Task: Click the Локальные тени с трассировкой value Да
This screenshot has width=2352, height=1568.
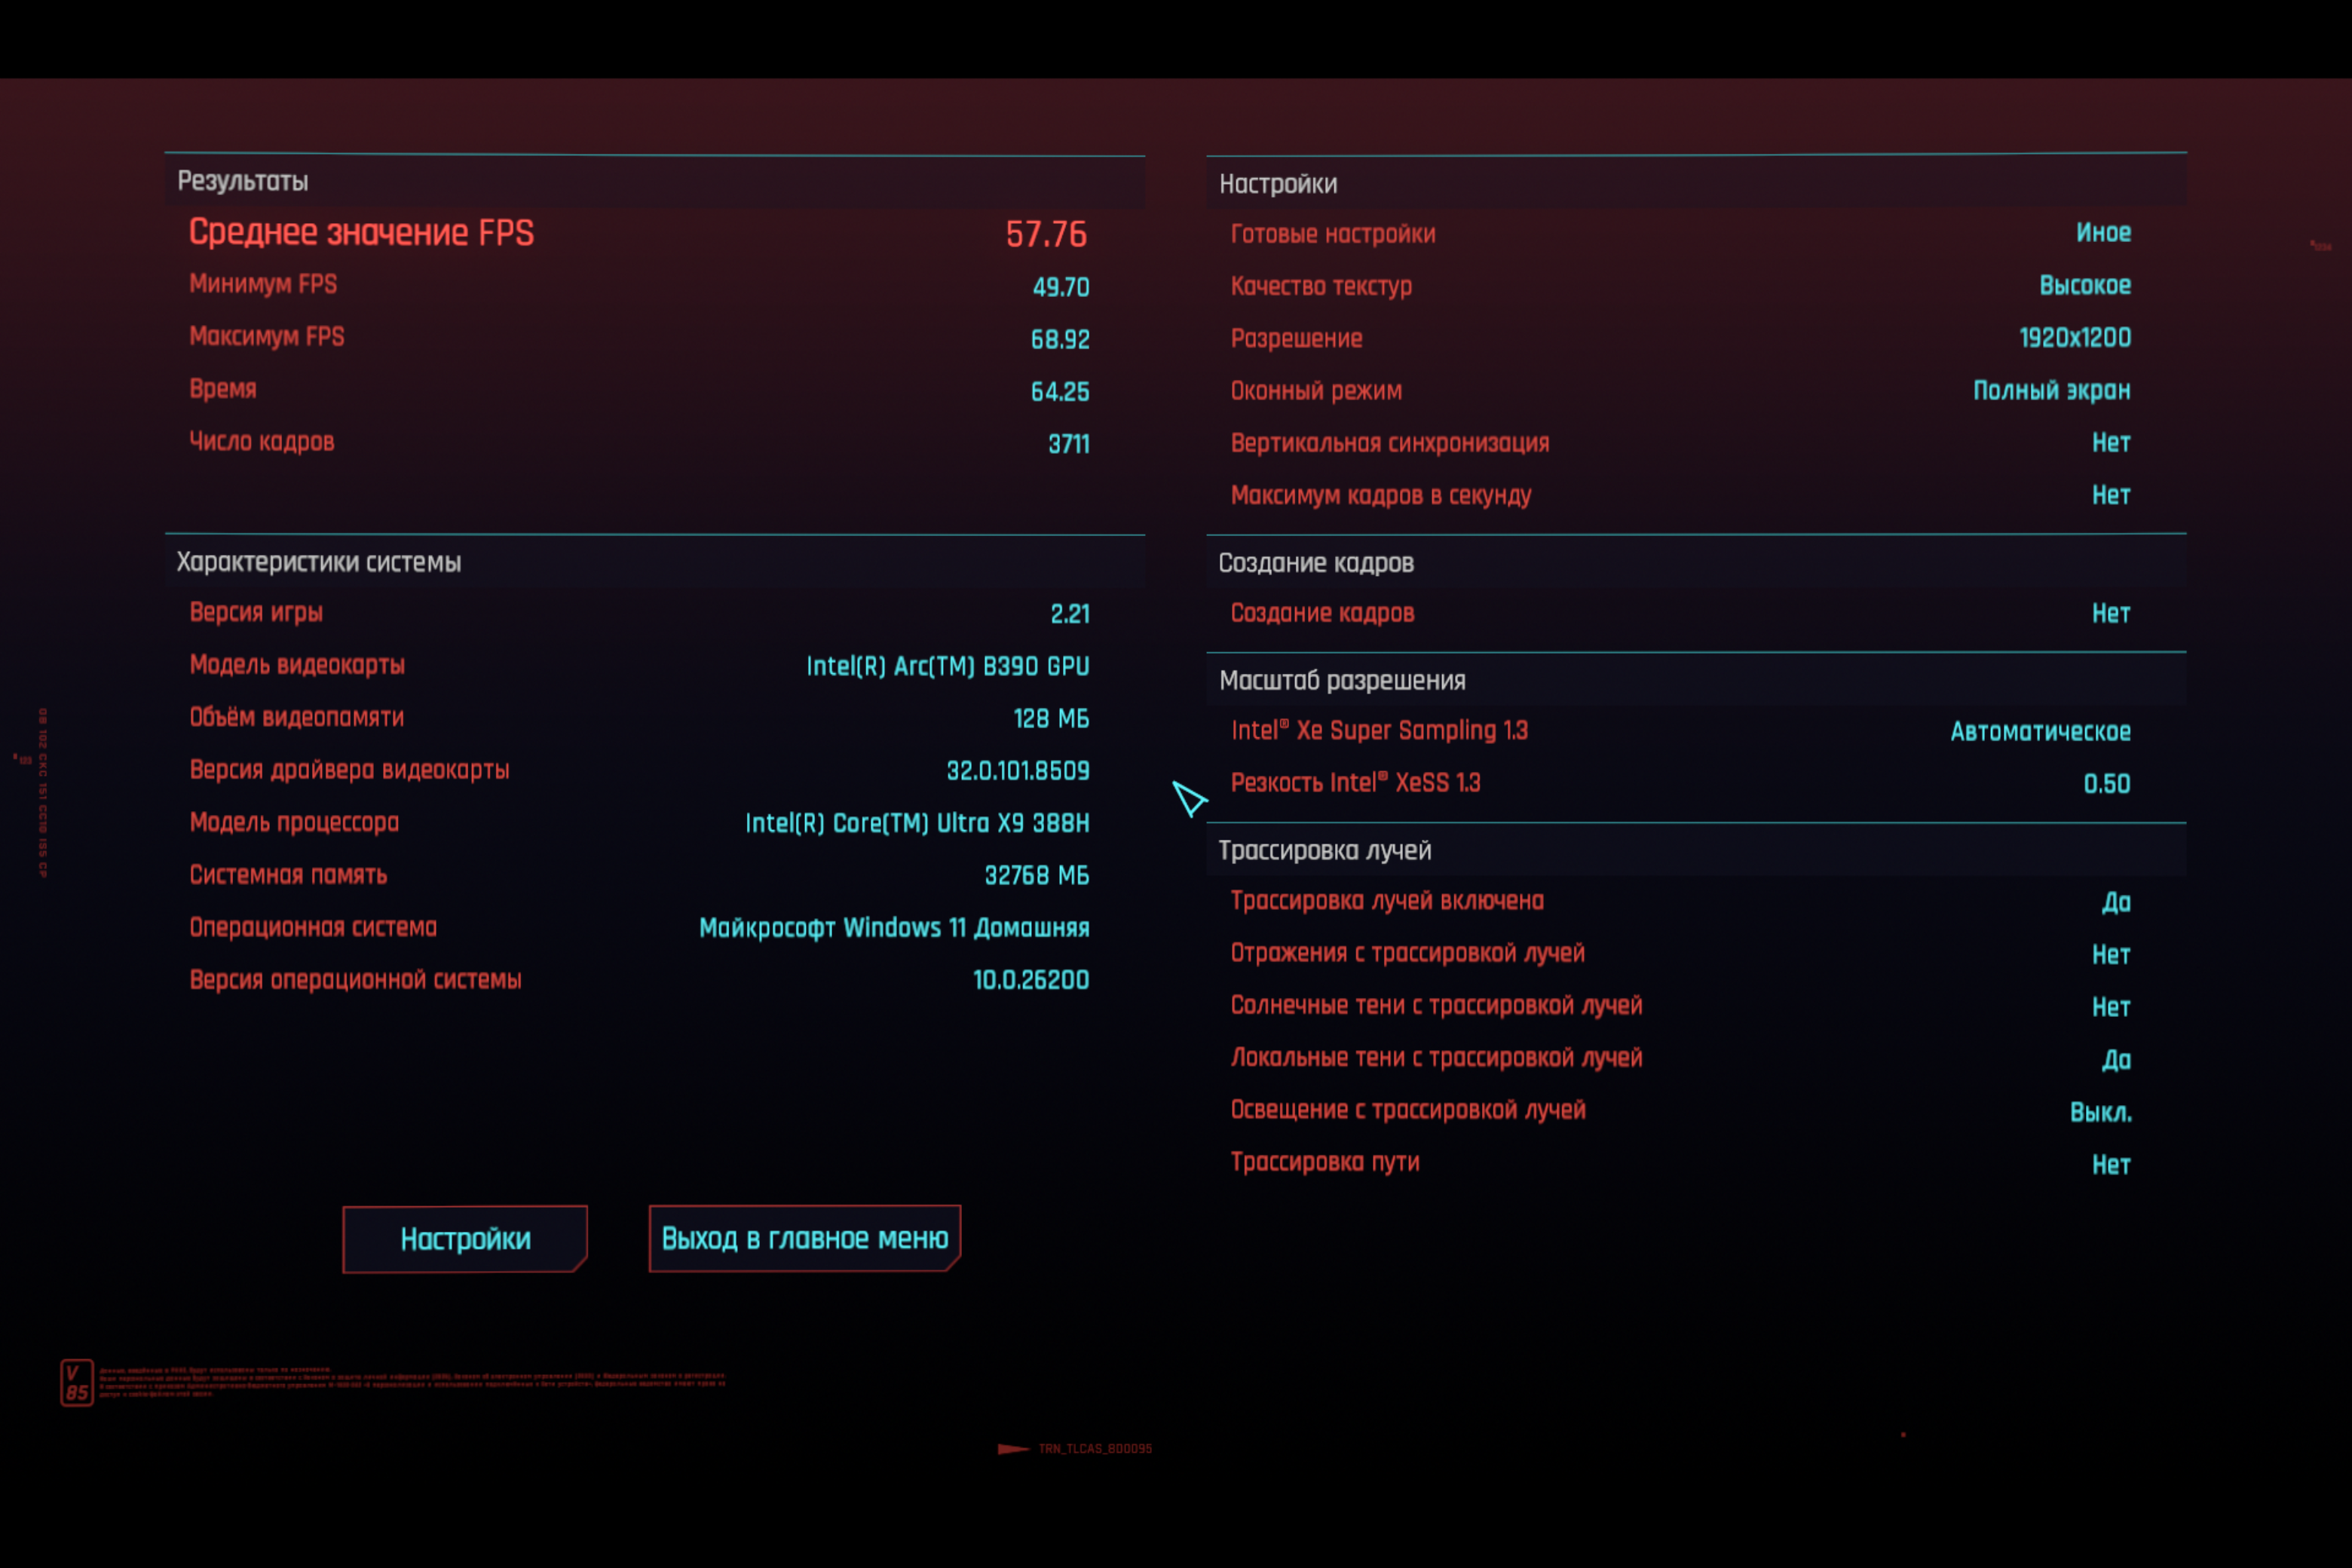Action: (2116, 1059)
